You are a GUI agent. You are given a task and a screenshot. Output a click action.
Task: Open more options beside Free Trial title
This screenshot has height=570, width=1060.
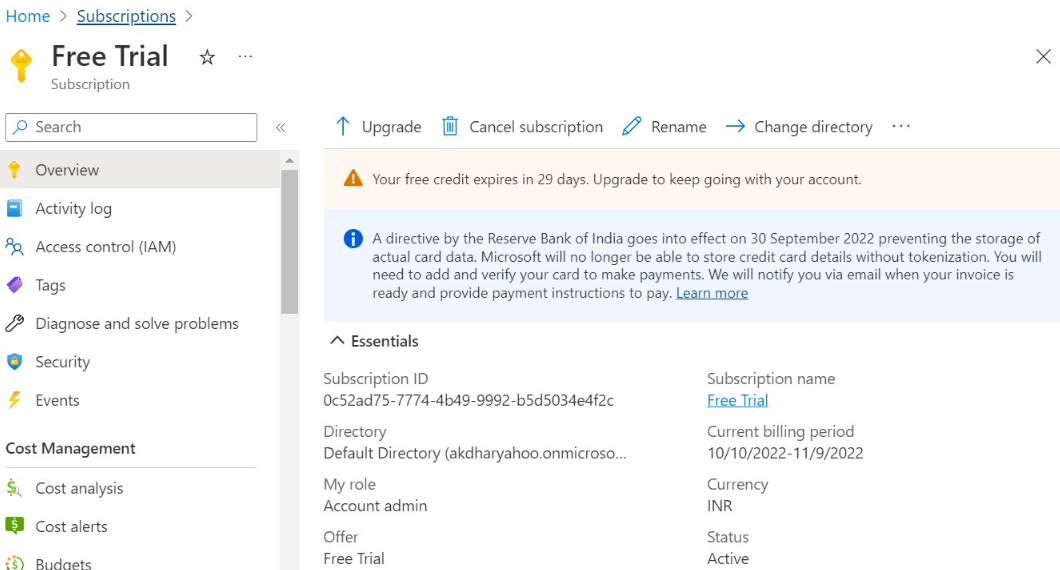245,57
